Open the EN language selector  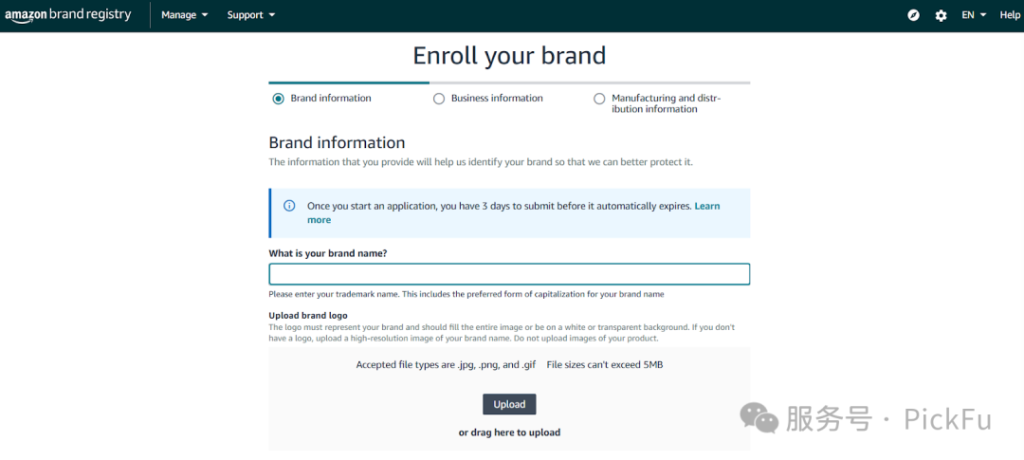974,15
